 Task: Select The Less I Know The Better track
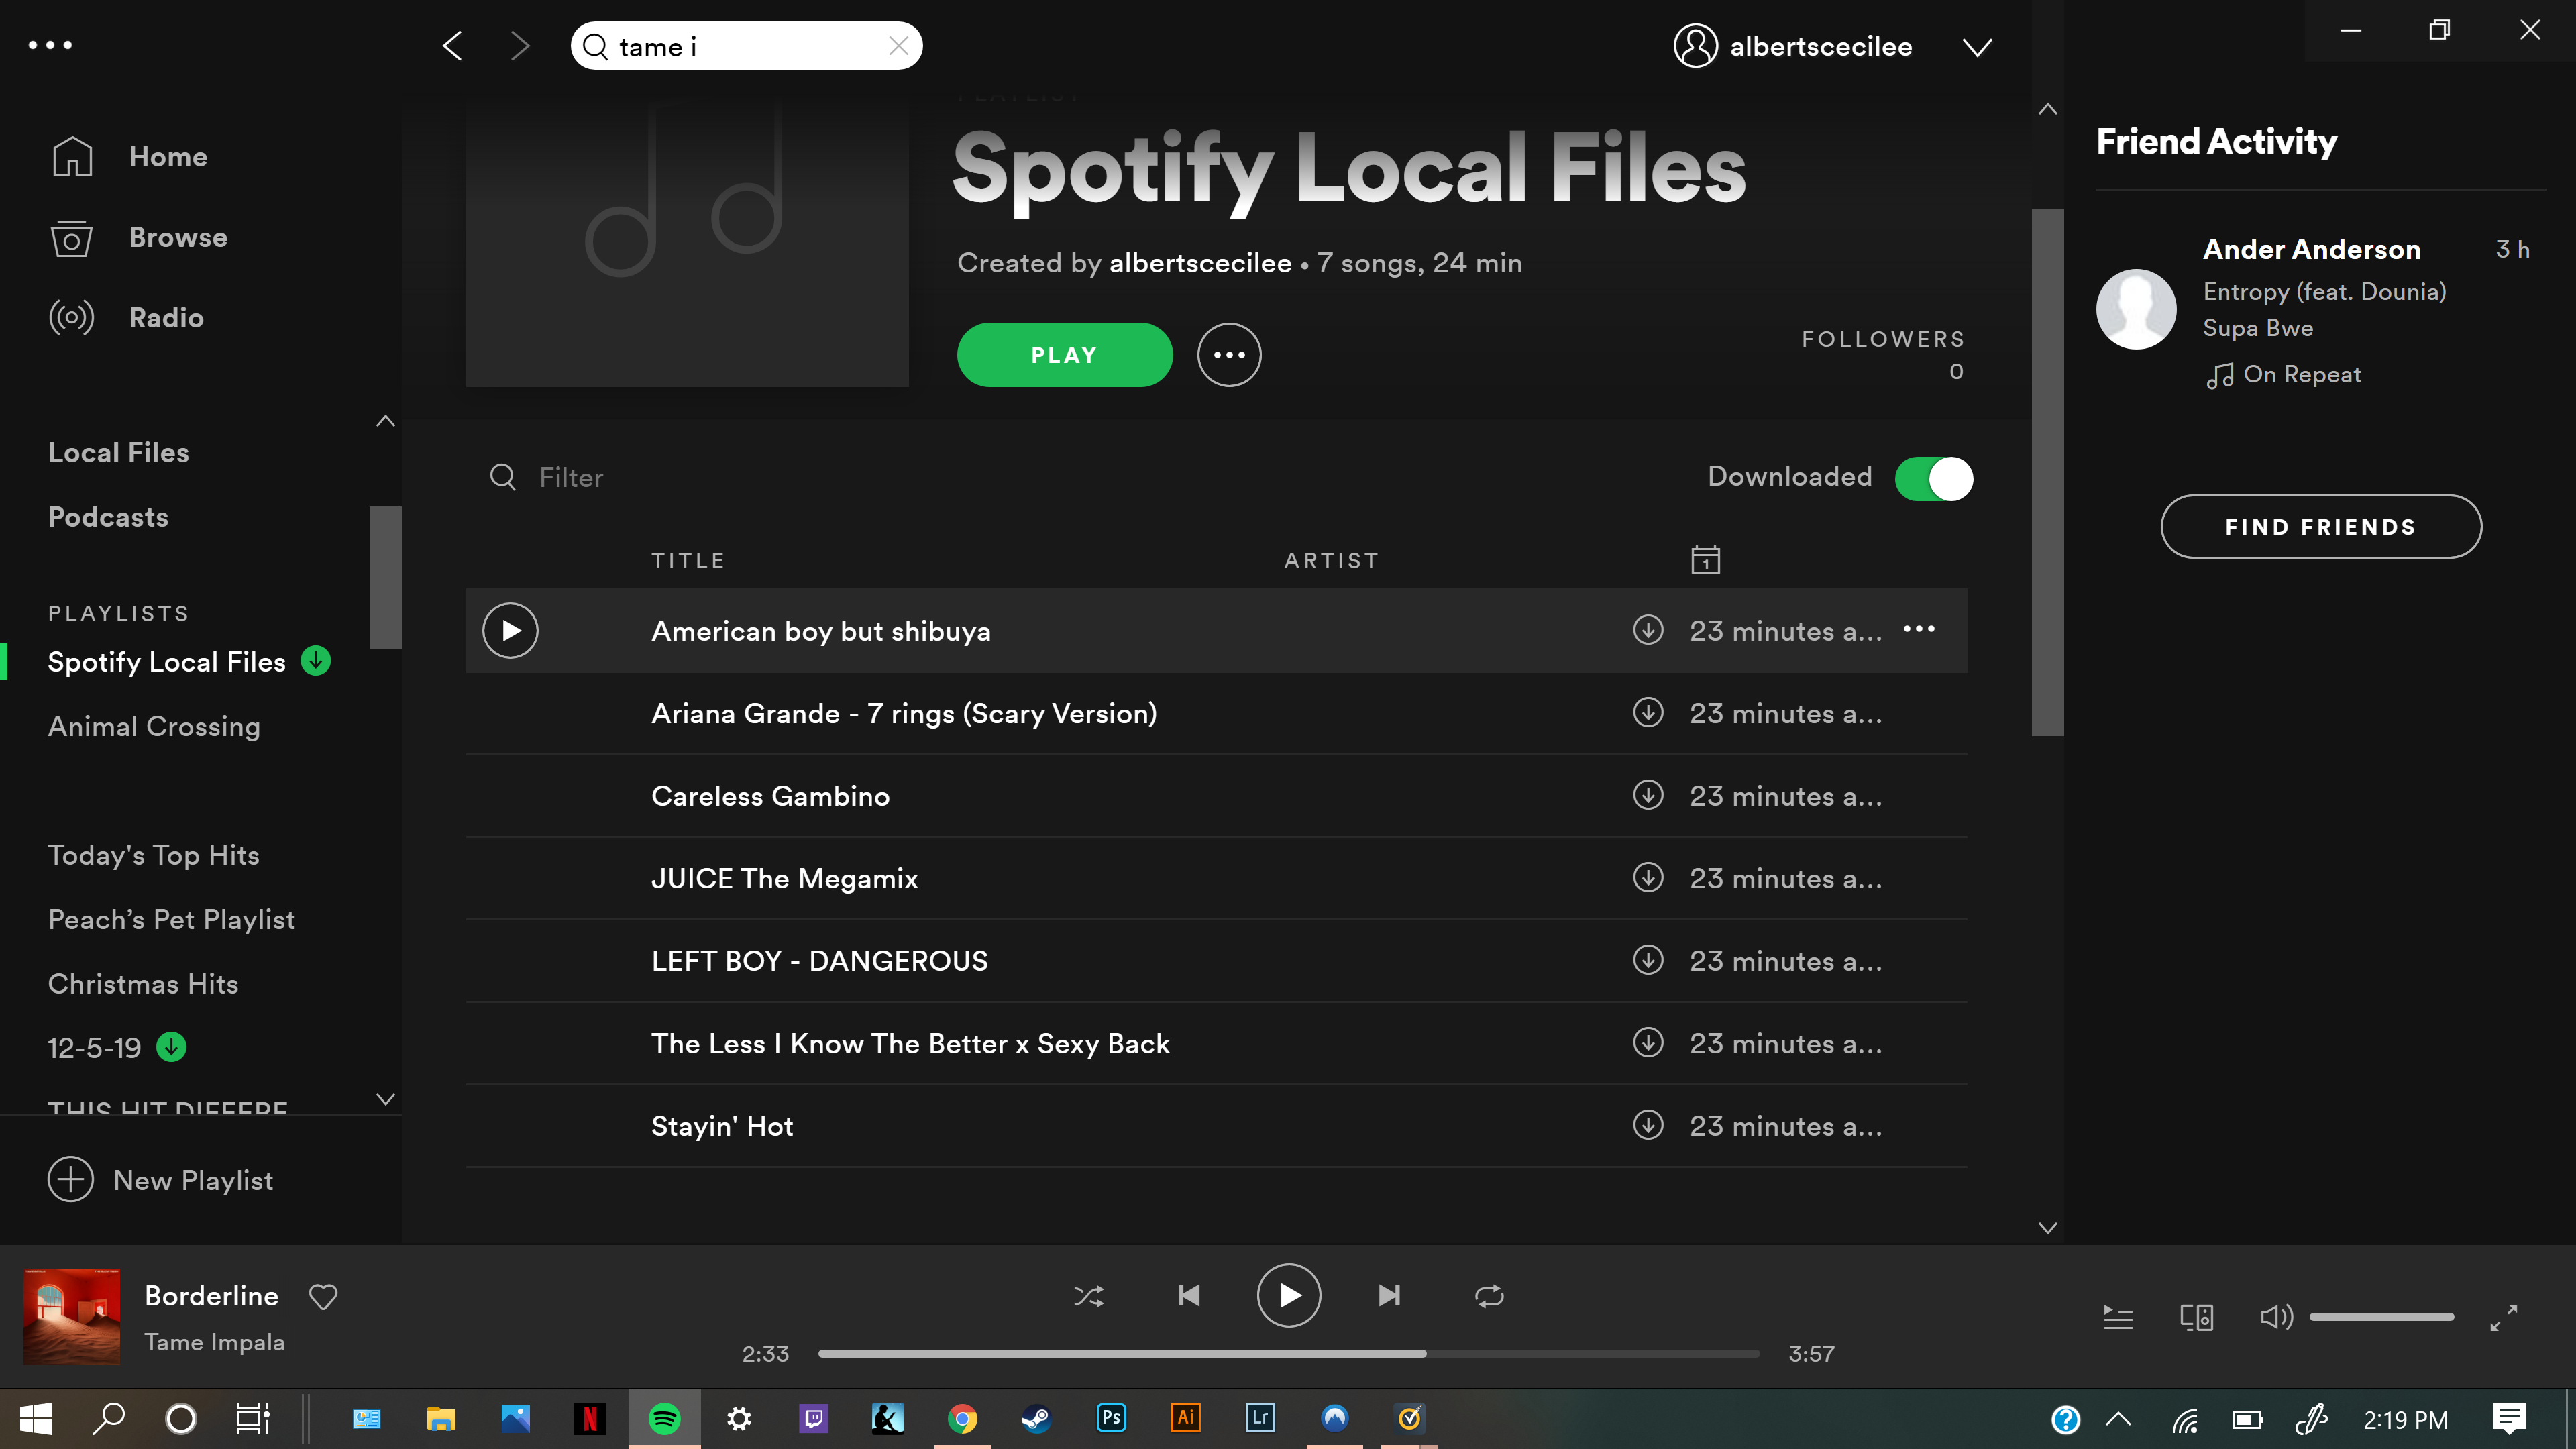click(x=1216, y=1043)
